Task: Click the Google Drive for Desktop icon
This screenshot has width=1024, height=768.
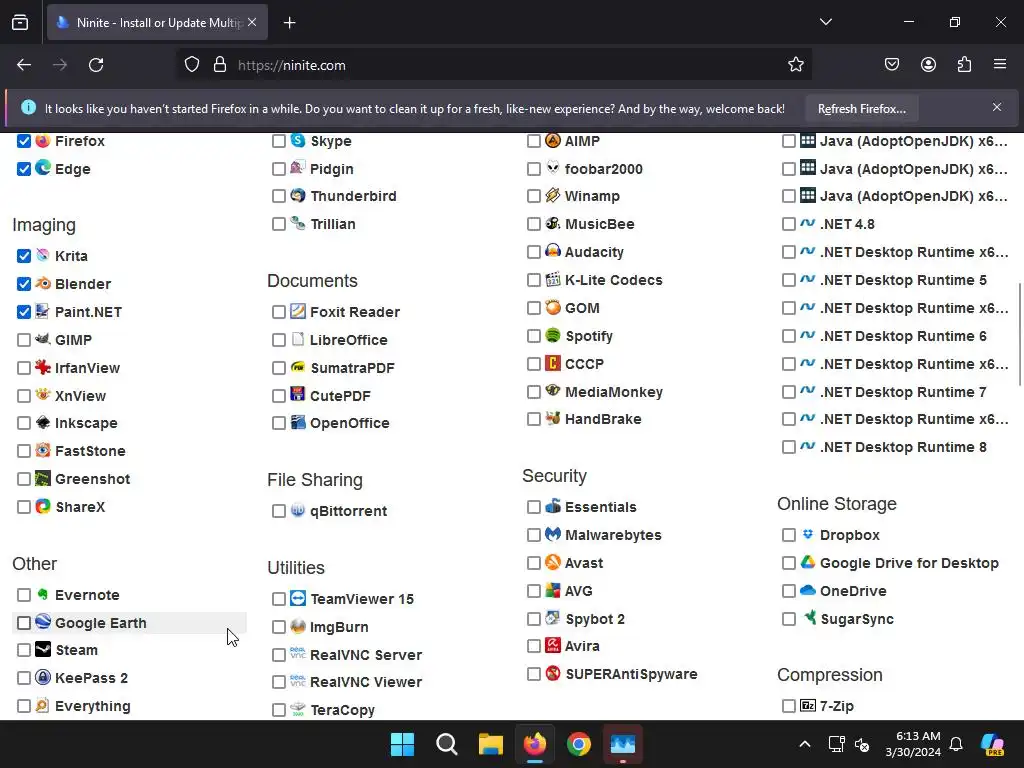Action: (808, 562)
